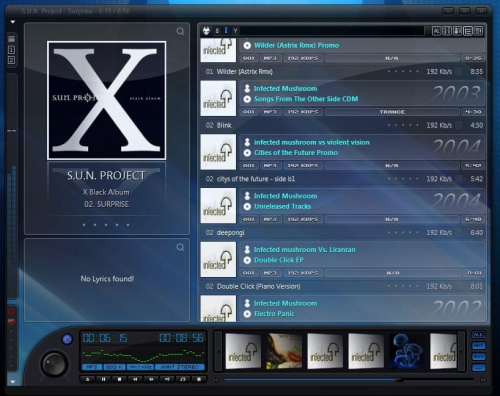This screenshot has height=396, width=500.
Task: Switch to panel tab 2 in sidebar
Action: (11, 60)
